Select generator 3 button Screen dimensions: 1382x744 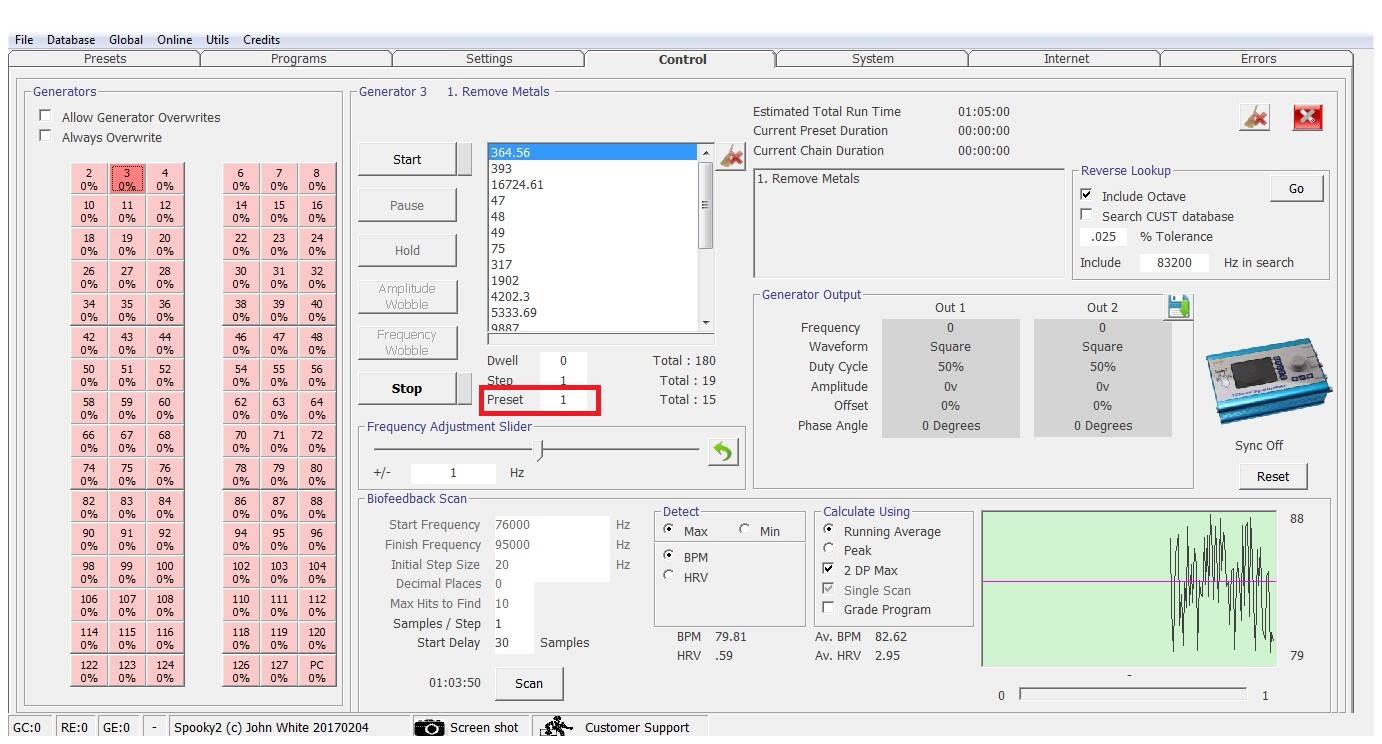tap(127, 179)
